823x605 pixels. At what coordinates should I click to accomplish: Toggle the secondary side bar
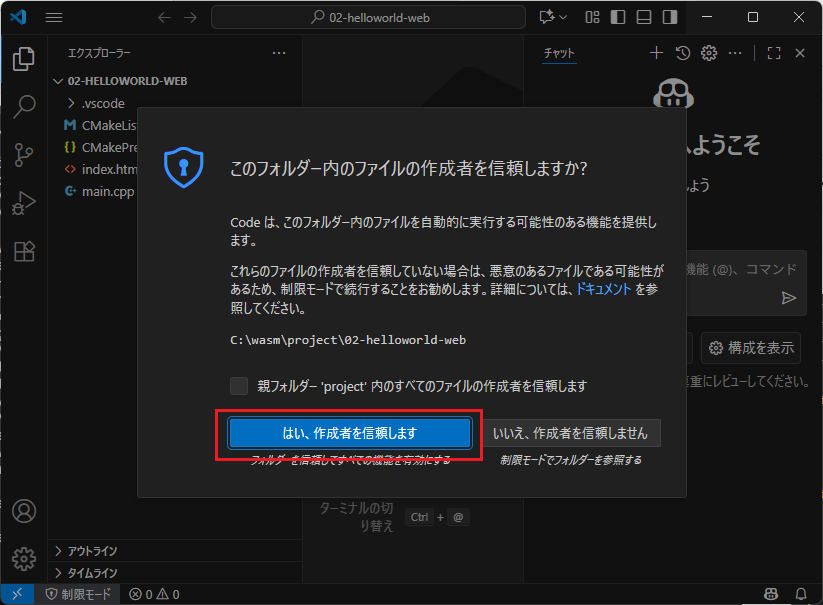coord(670,17)
